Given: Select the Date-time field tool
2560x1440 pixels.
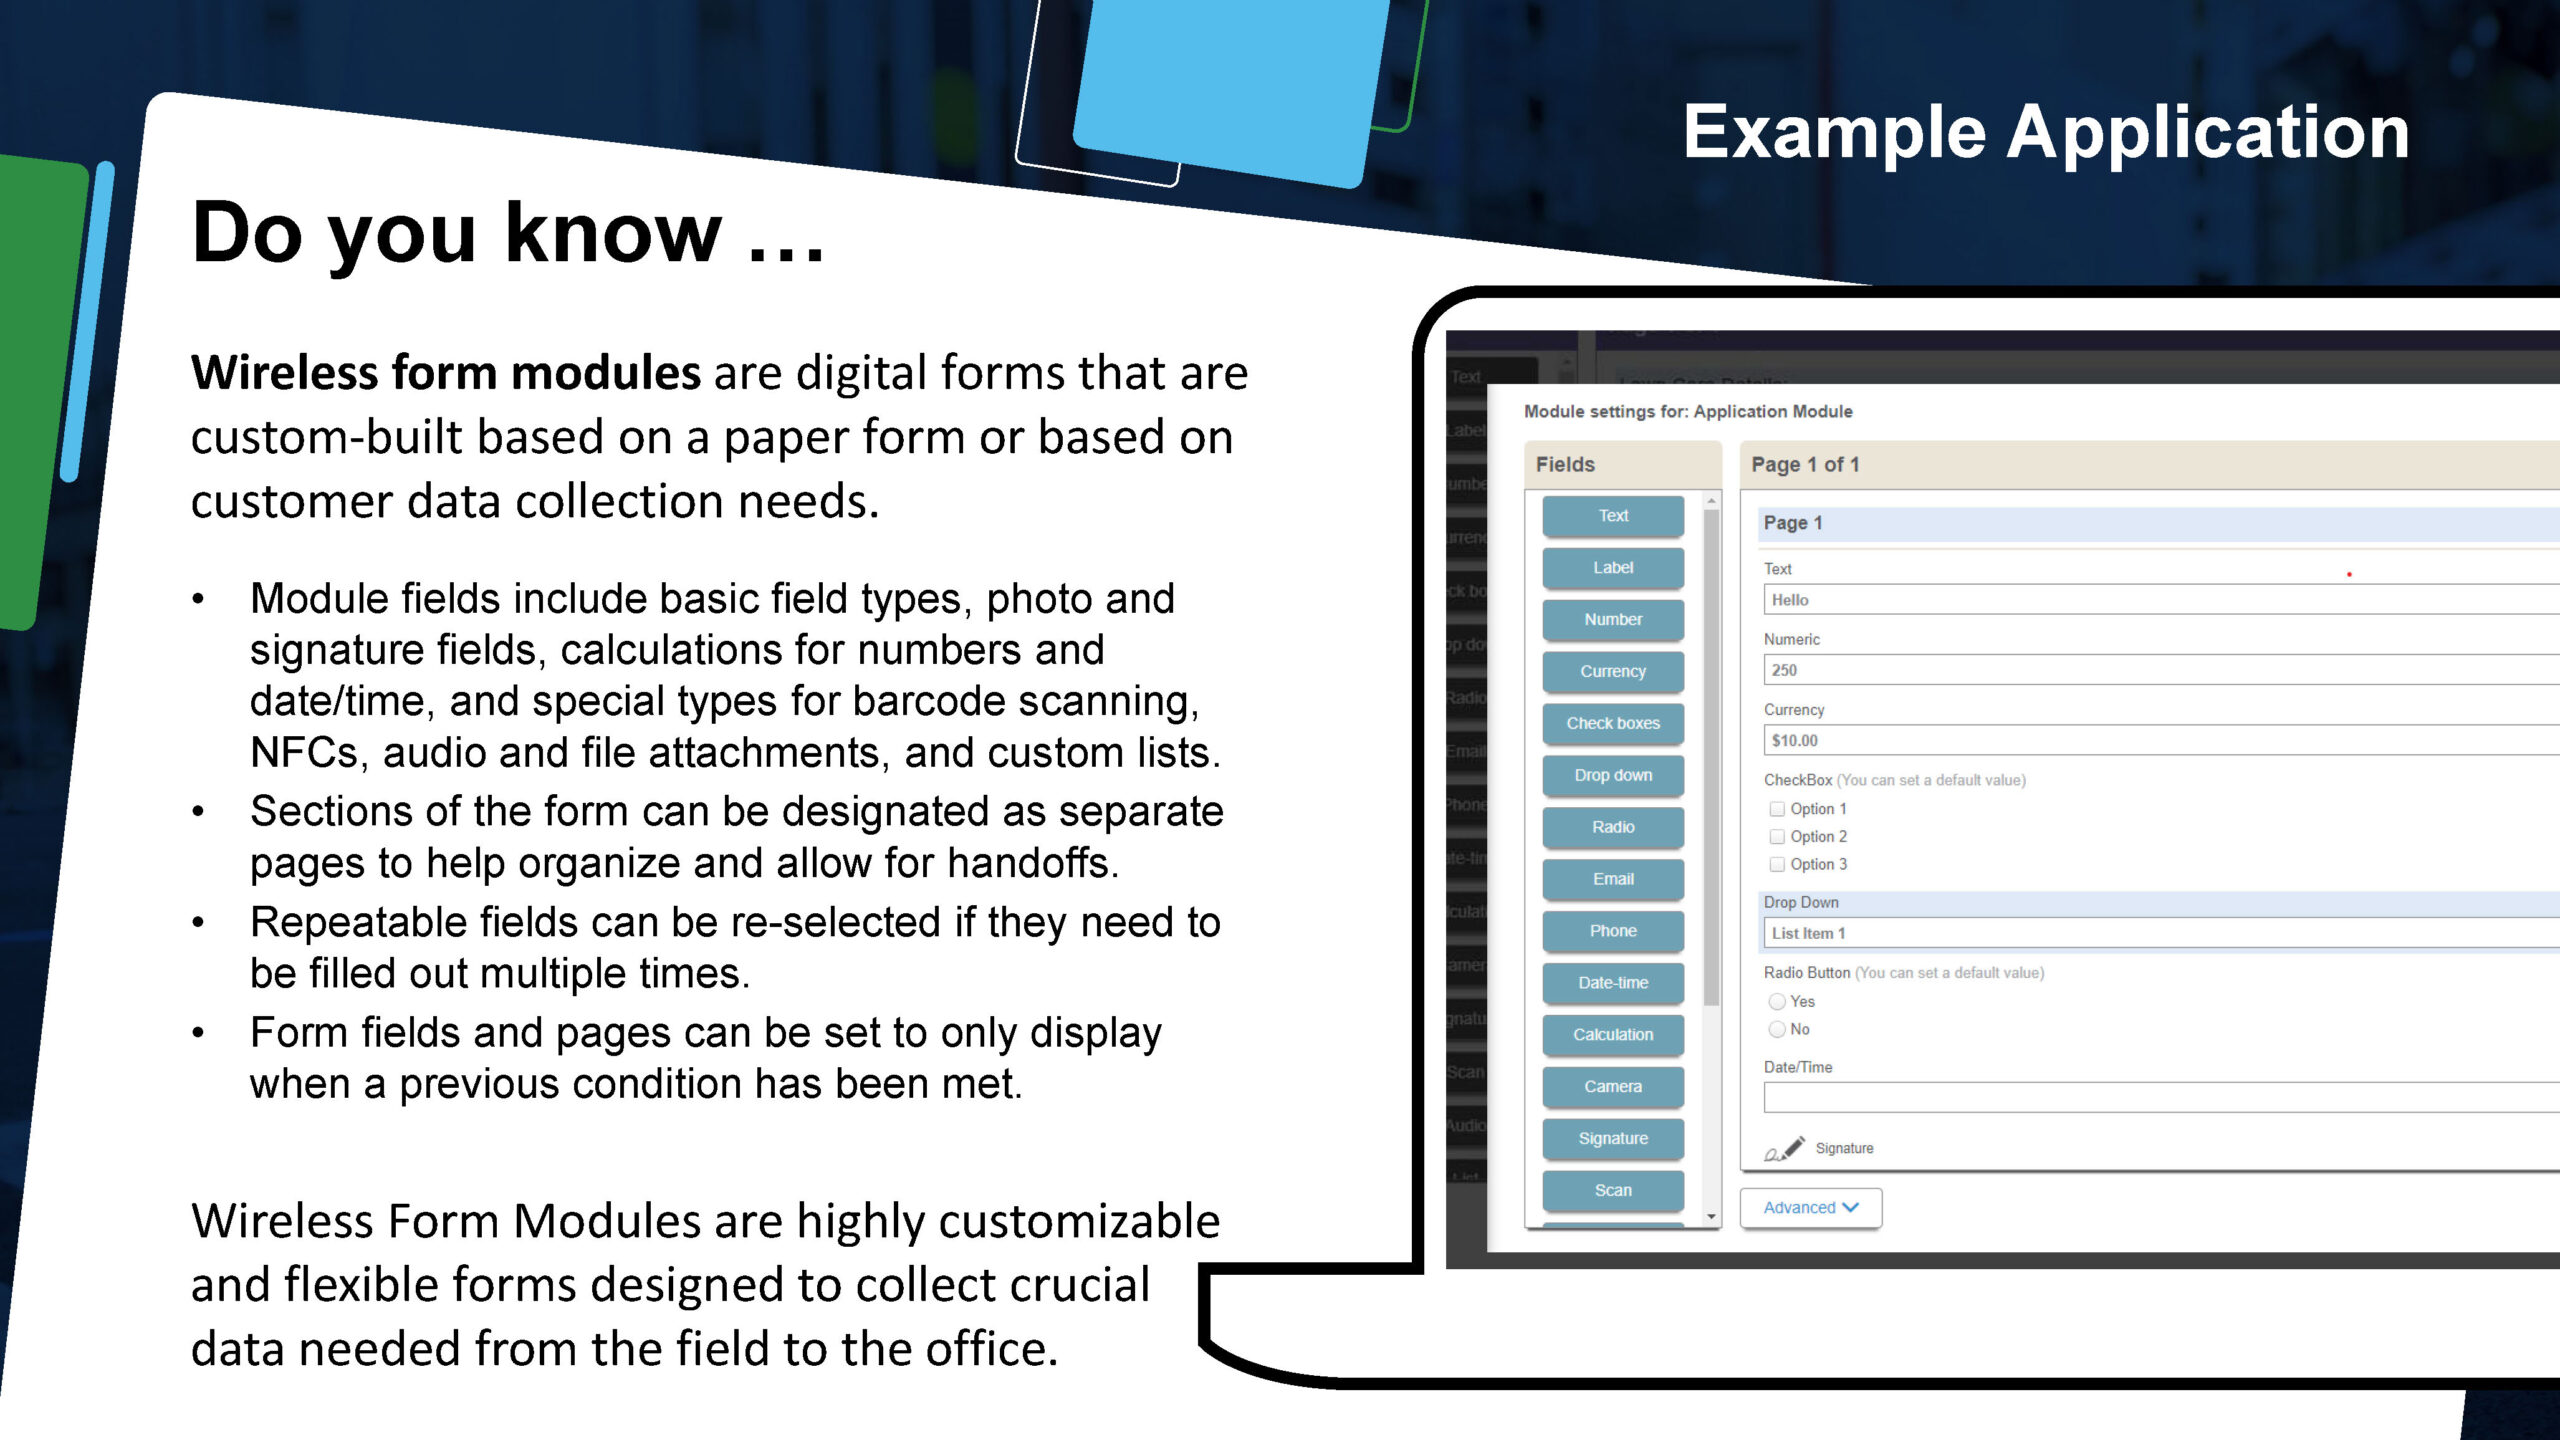Looking at the screenshot, I should pyautogui.click(x=1611, y=979).
